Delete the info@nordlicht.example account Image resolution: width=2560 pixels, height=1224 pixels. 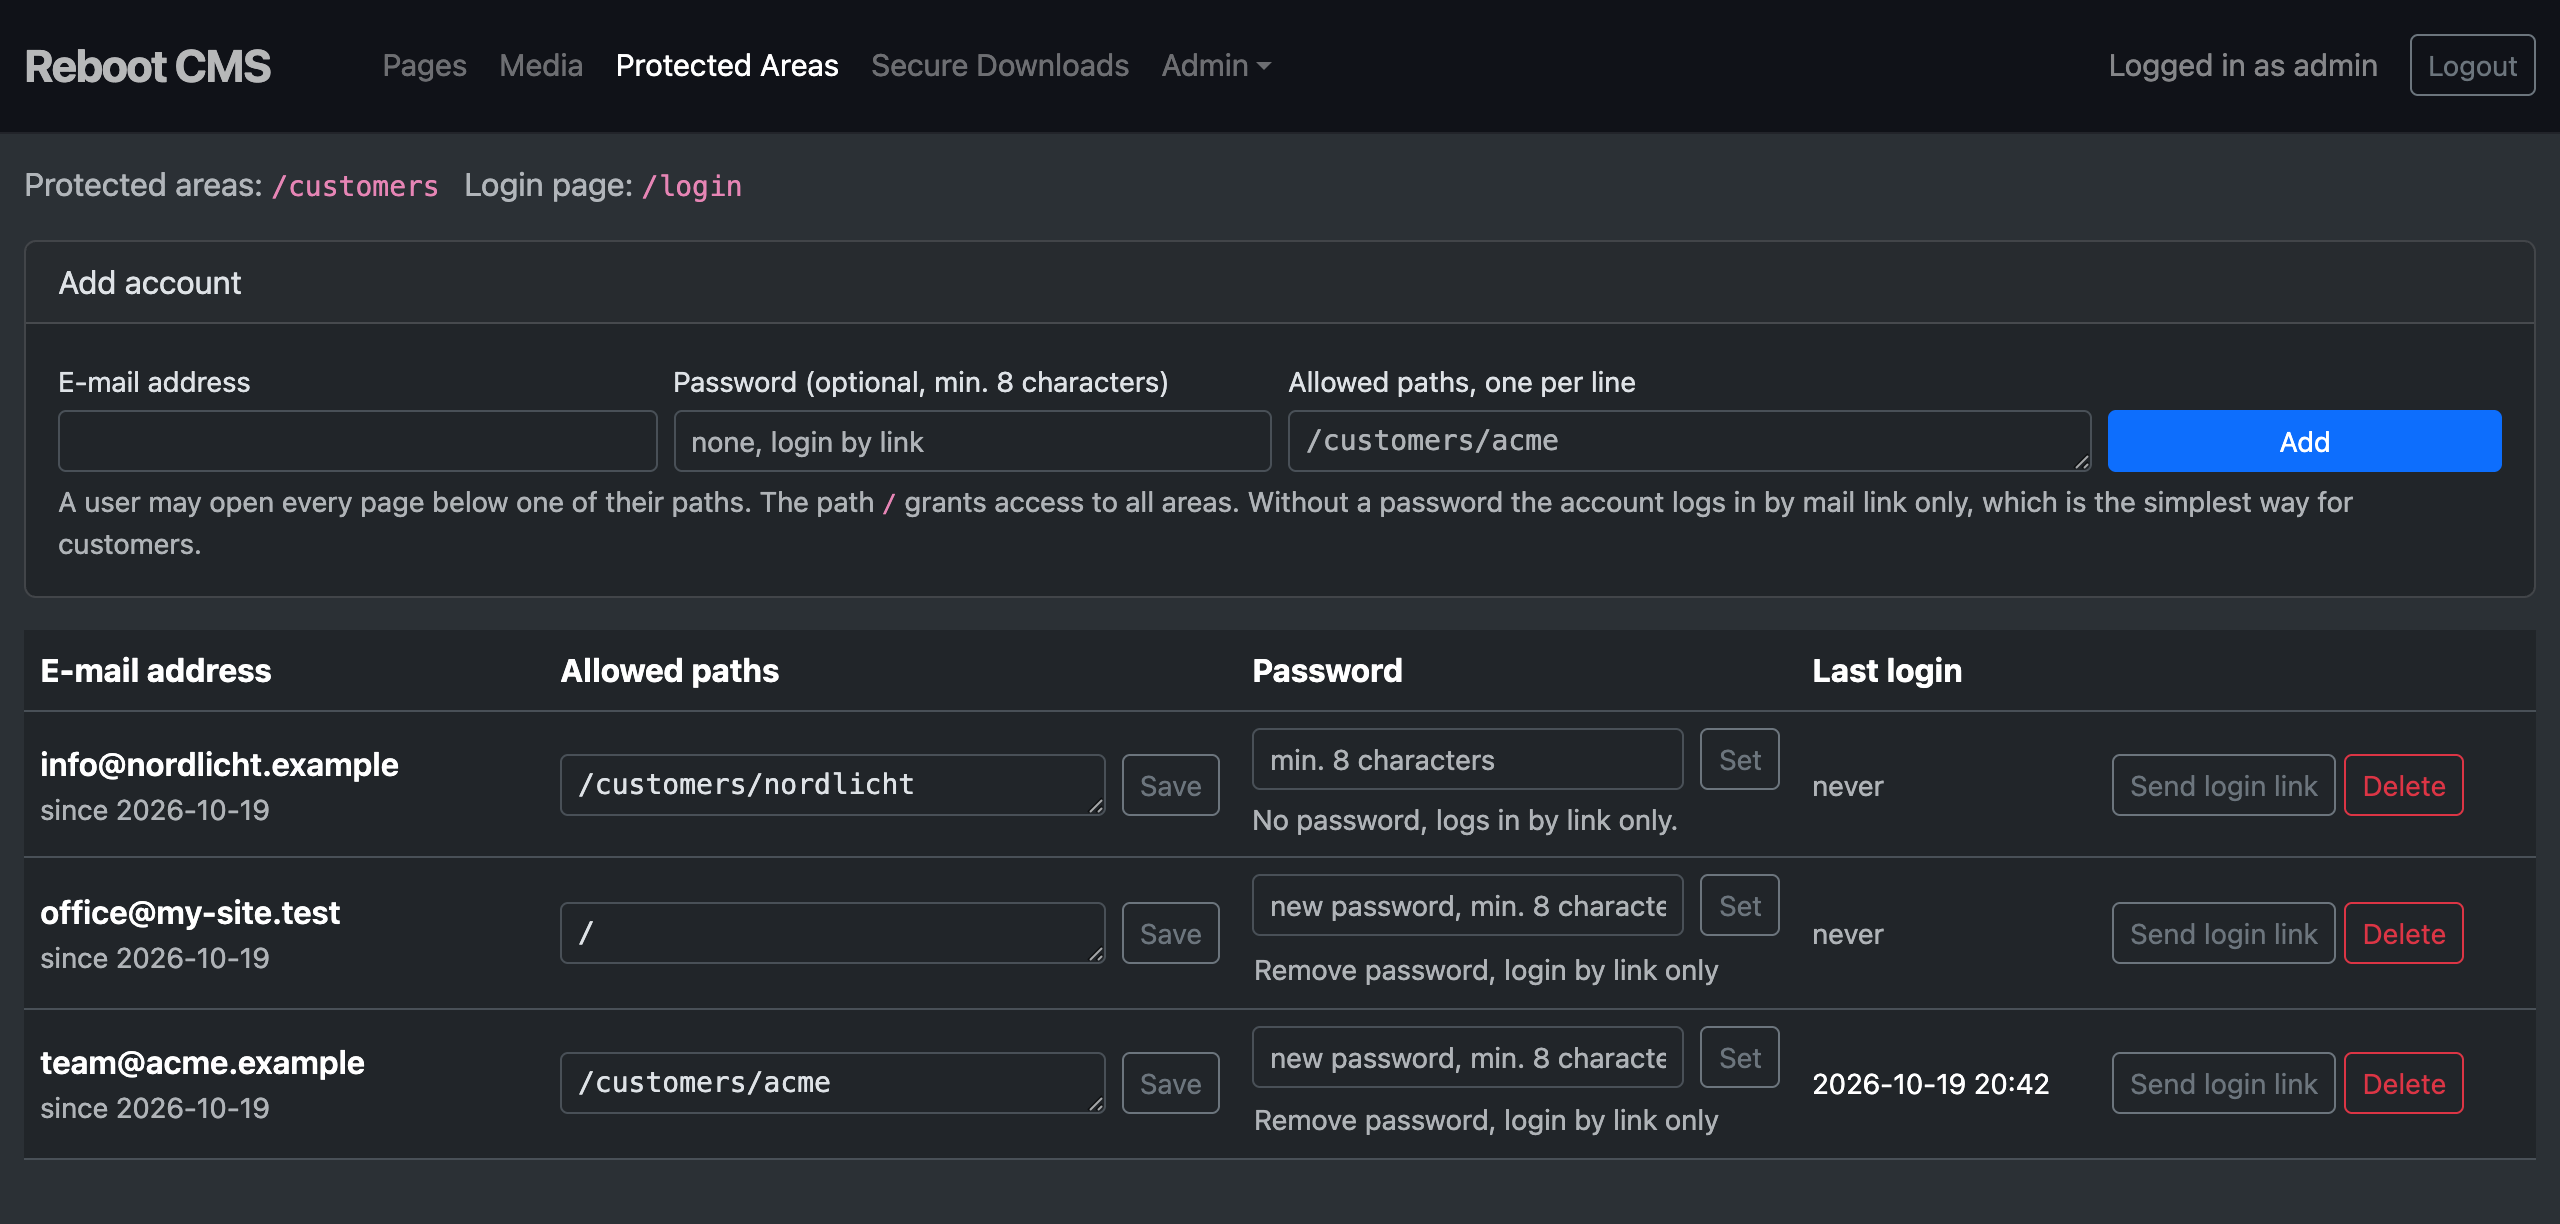pyautogui.click(x=2404, y=785)
